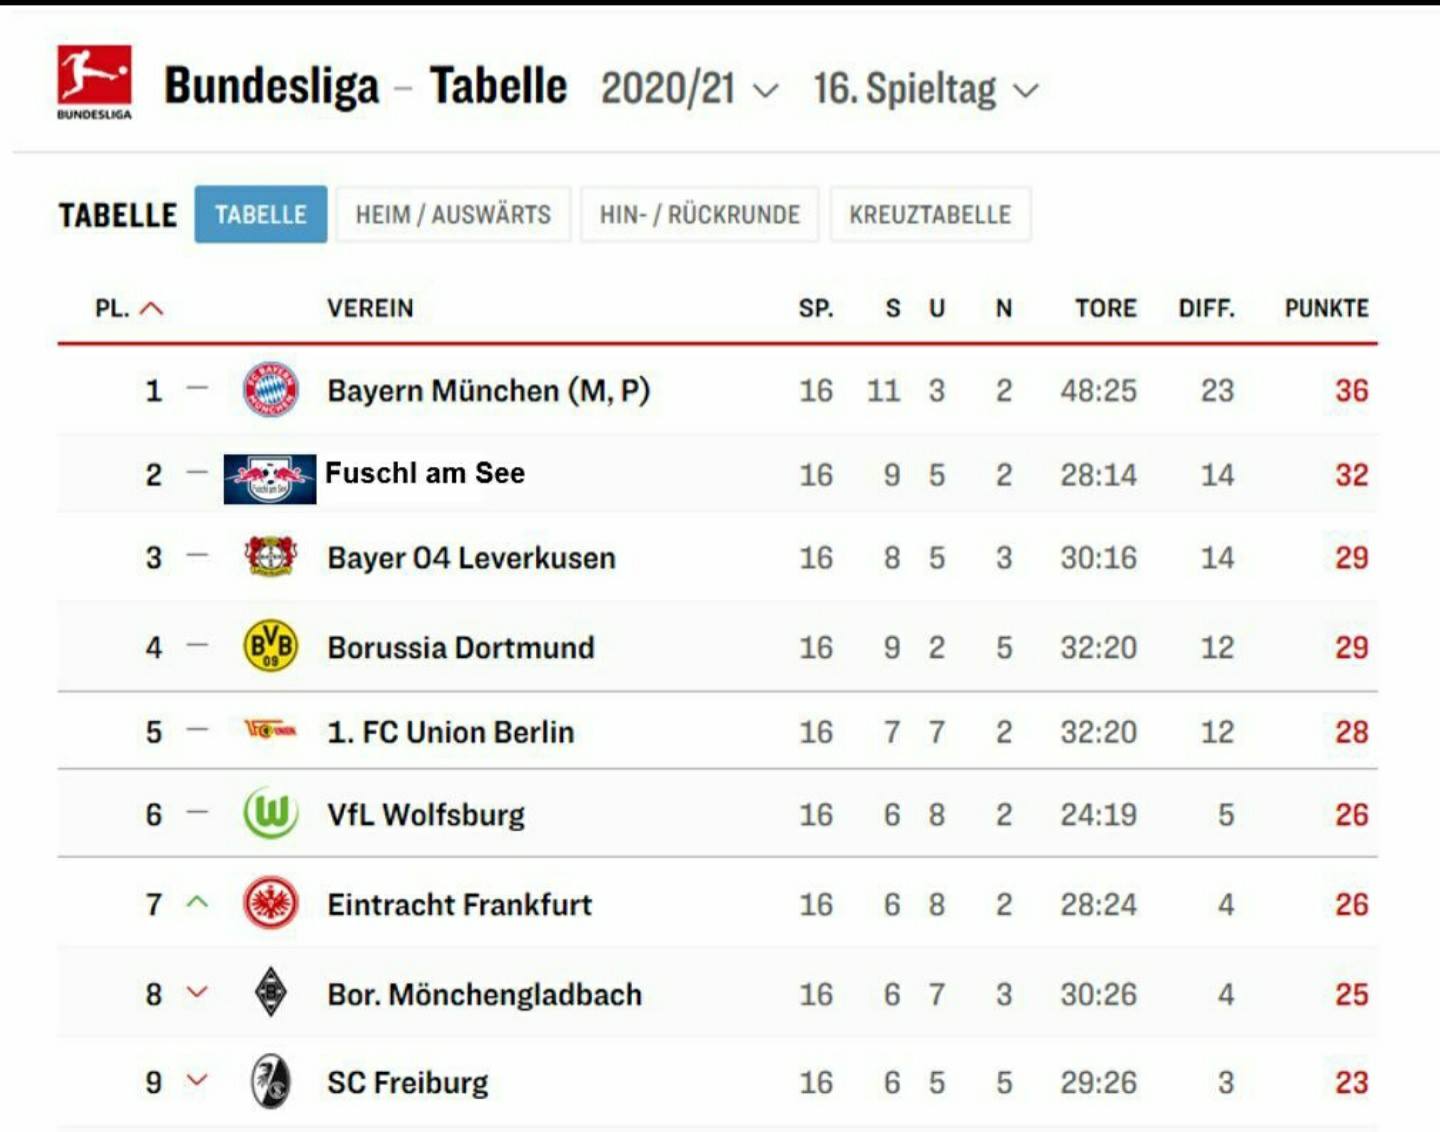Click the VfL Wolfsburg W logo
1440x1132 pixels.
click(x=270, y=813)
